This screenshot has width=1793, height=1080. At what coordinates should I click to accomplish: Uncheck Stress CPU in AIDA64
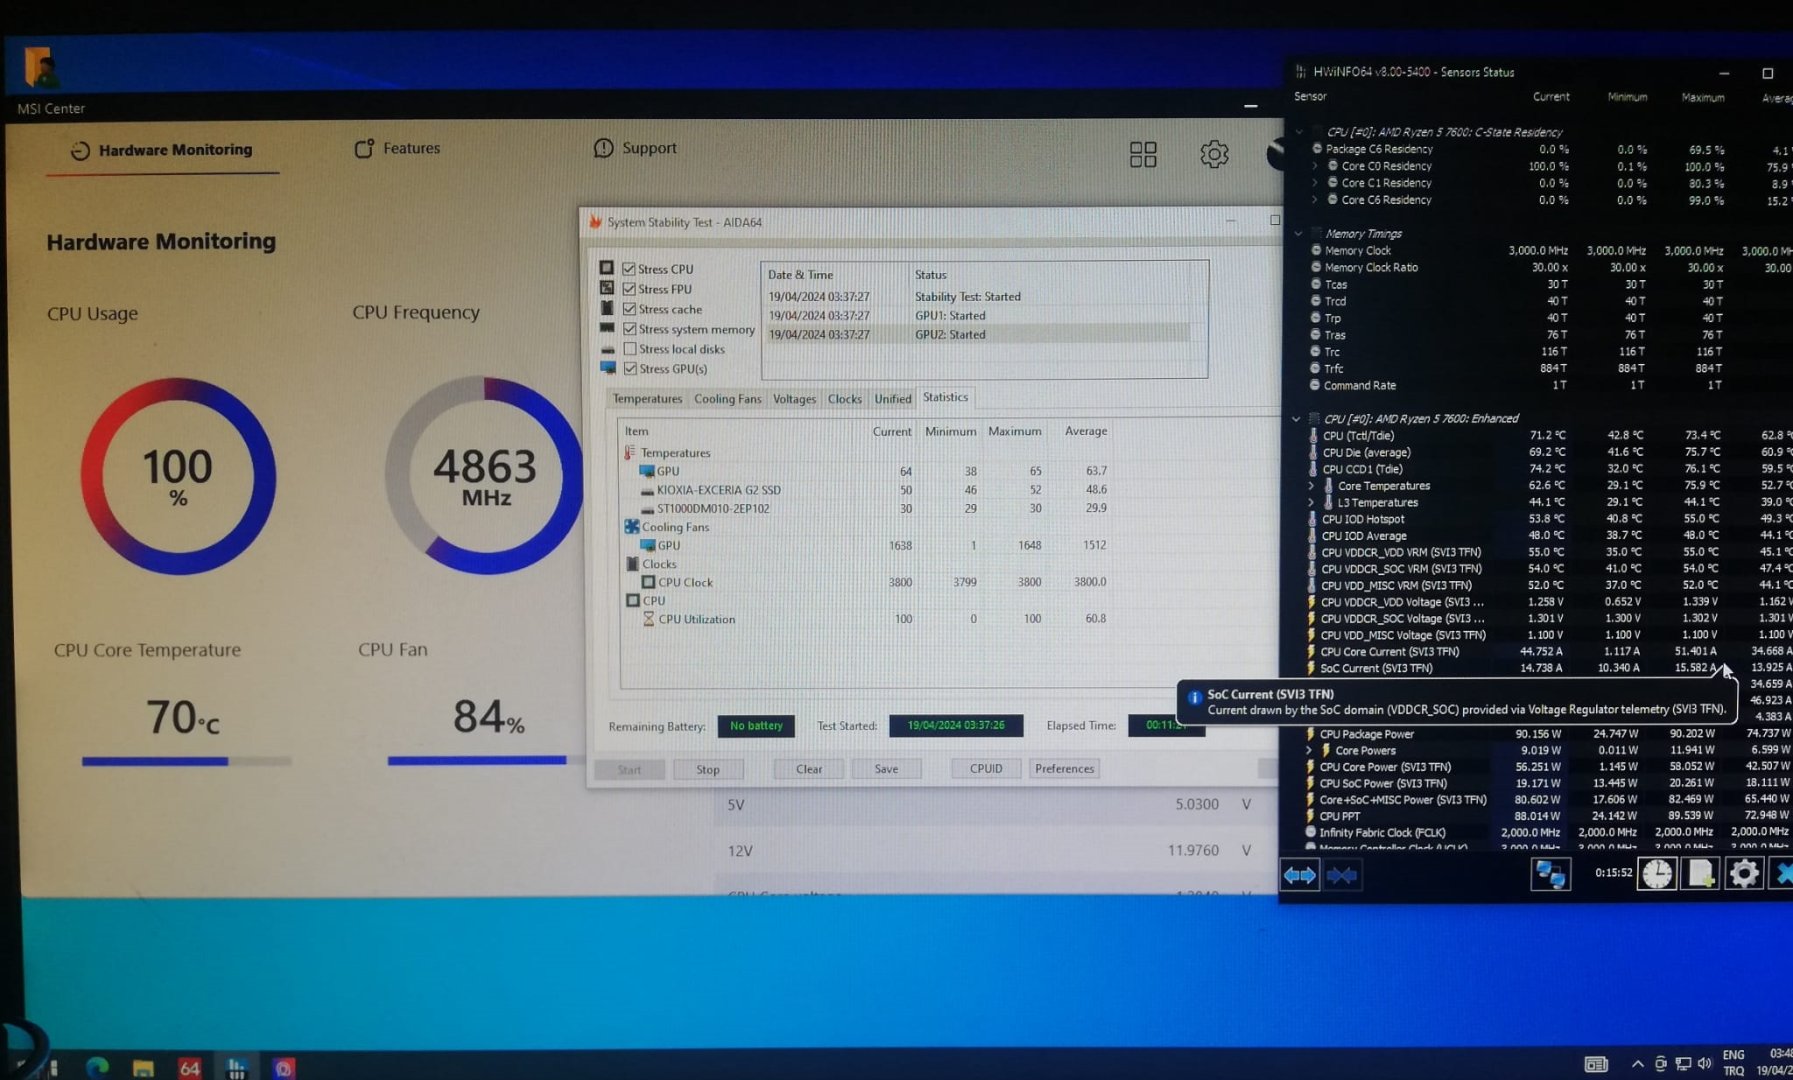[629, 269]
